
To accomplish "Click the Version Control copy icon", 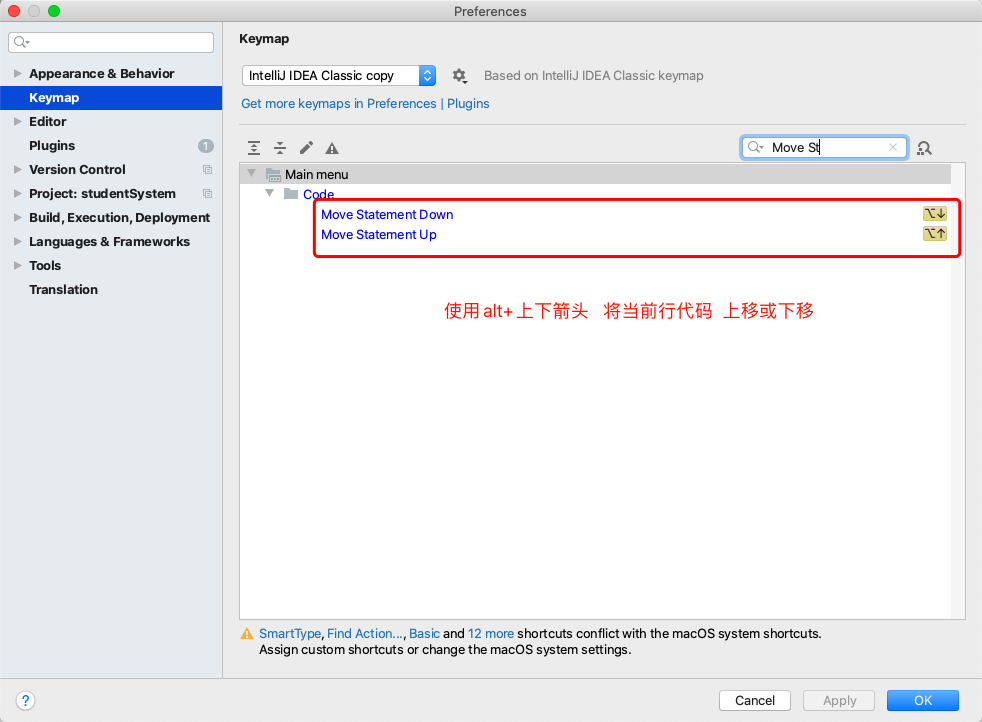I will [207, 170].
